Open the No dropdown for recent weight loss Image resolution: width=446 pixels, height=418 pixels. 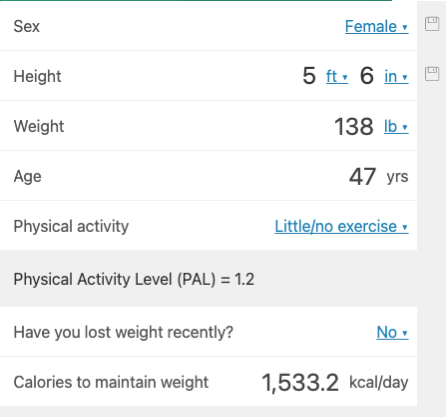coord(392,332)
